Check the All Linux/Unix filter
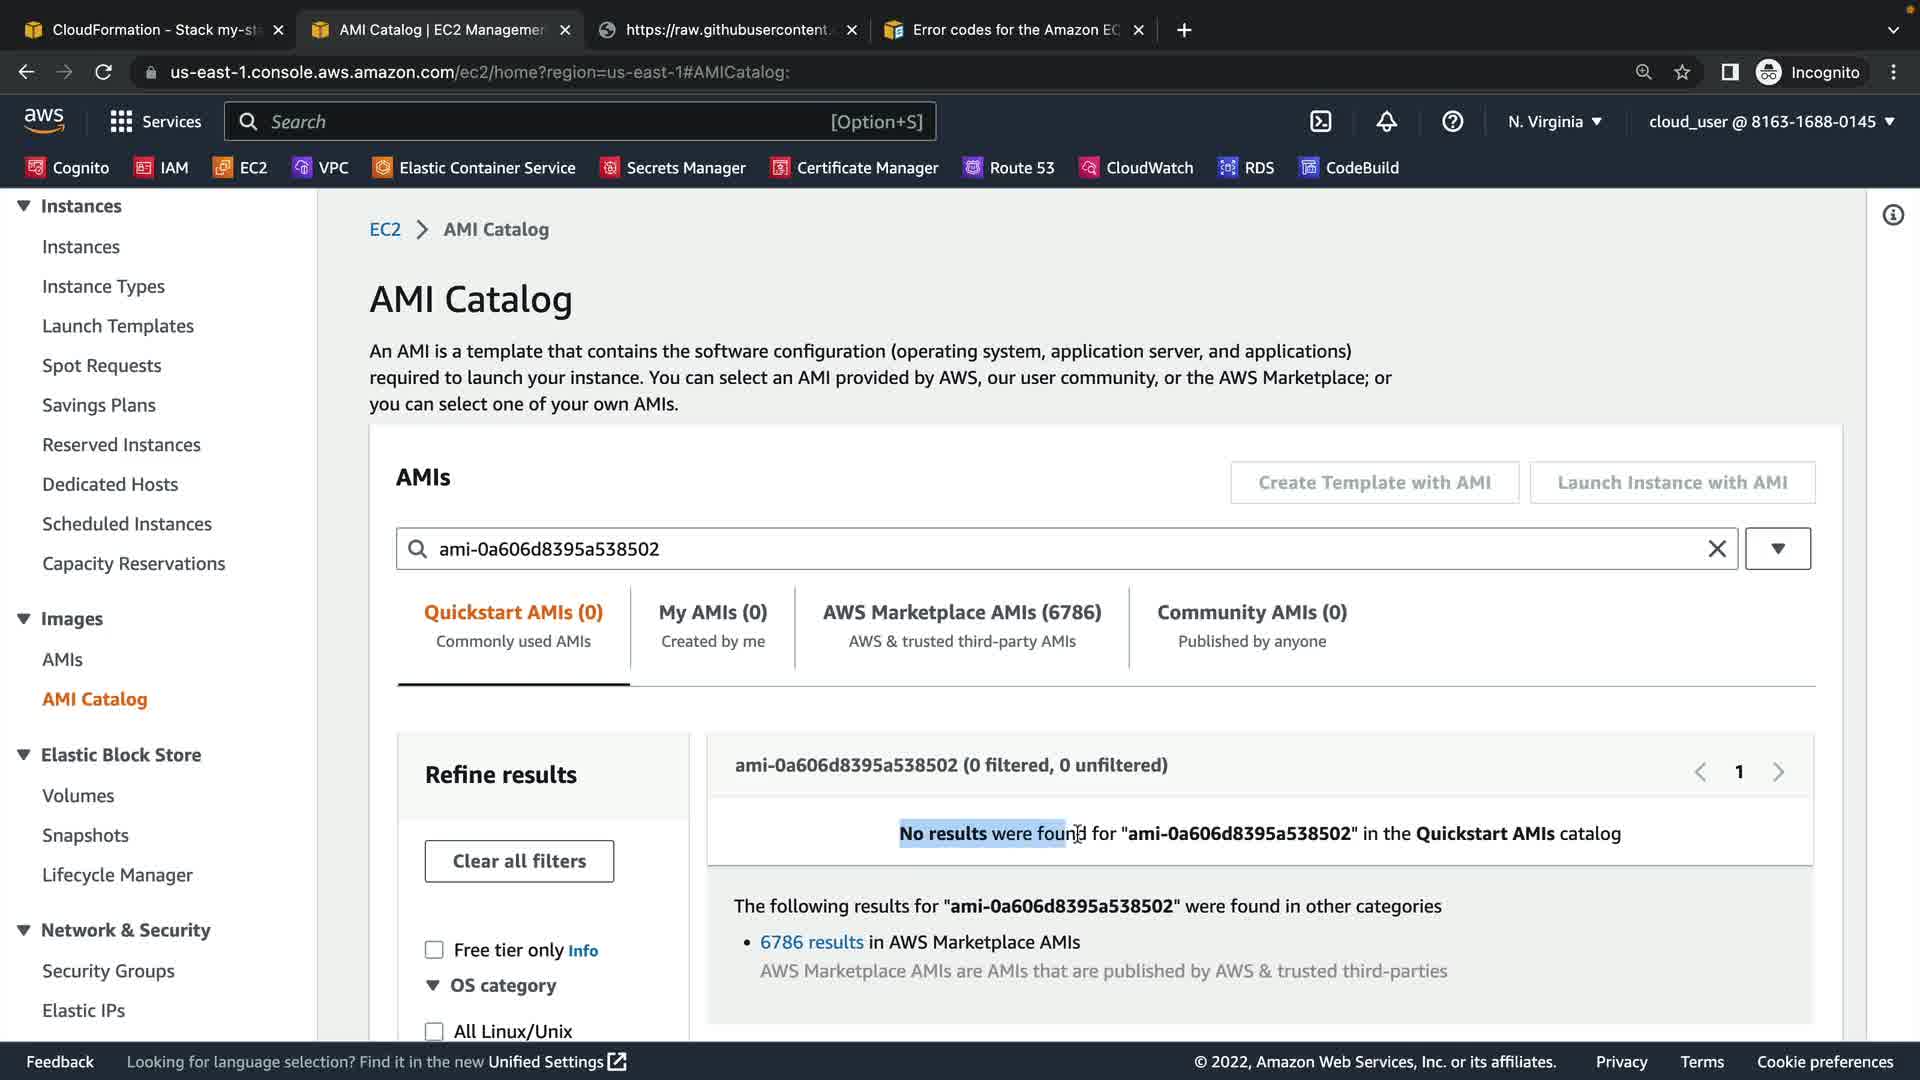 [x=434, y=1031]
